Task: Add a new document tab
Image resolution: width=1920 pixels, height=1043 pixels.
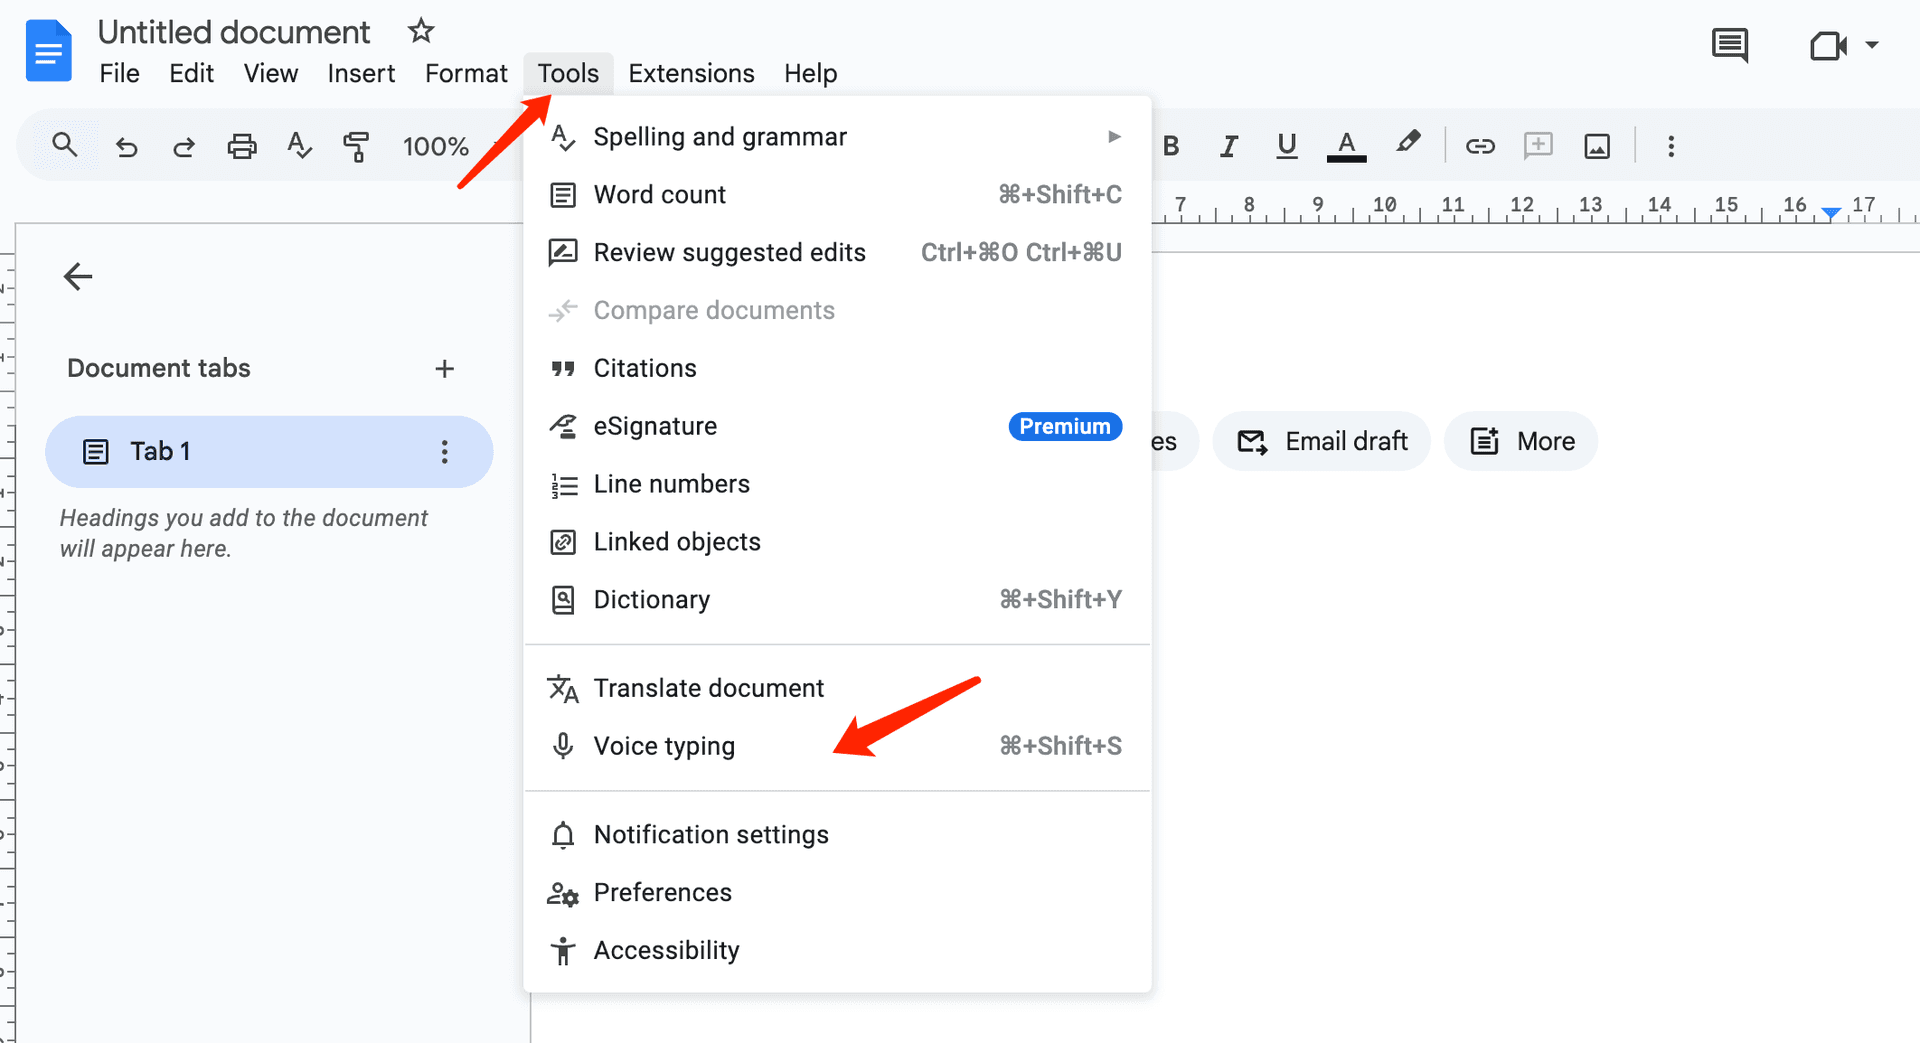Action: (444, 368)
